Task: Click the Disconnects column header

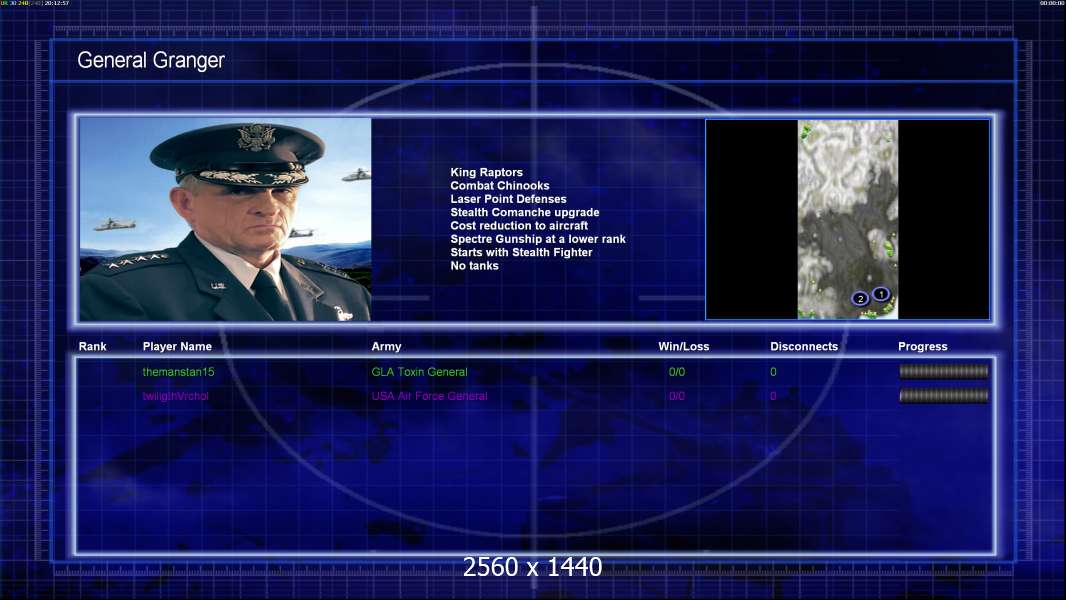Action: pos(804,347)
